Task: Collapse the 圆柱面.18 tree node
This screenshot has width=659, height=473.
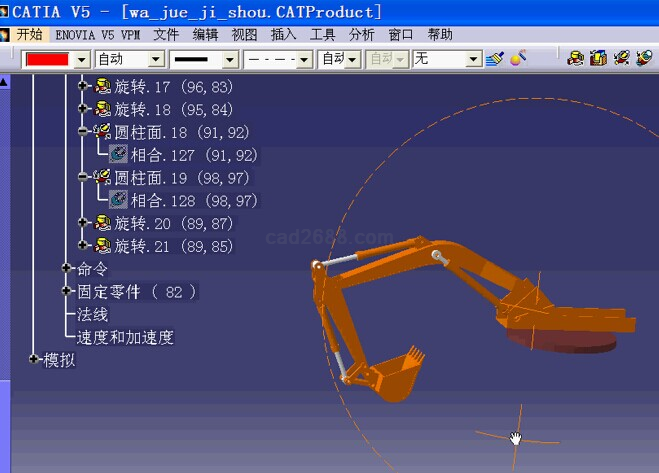Action: click(84, 132)
